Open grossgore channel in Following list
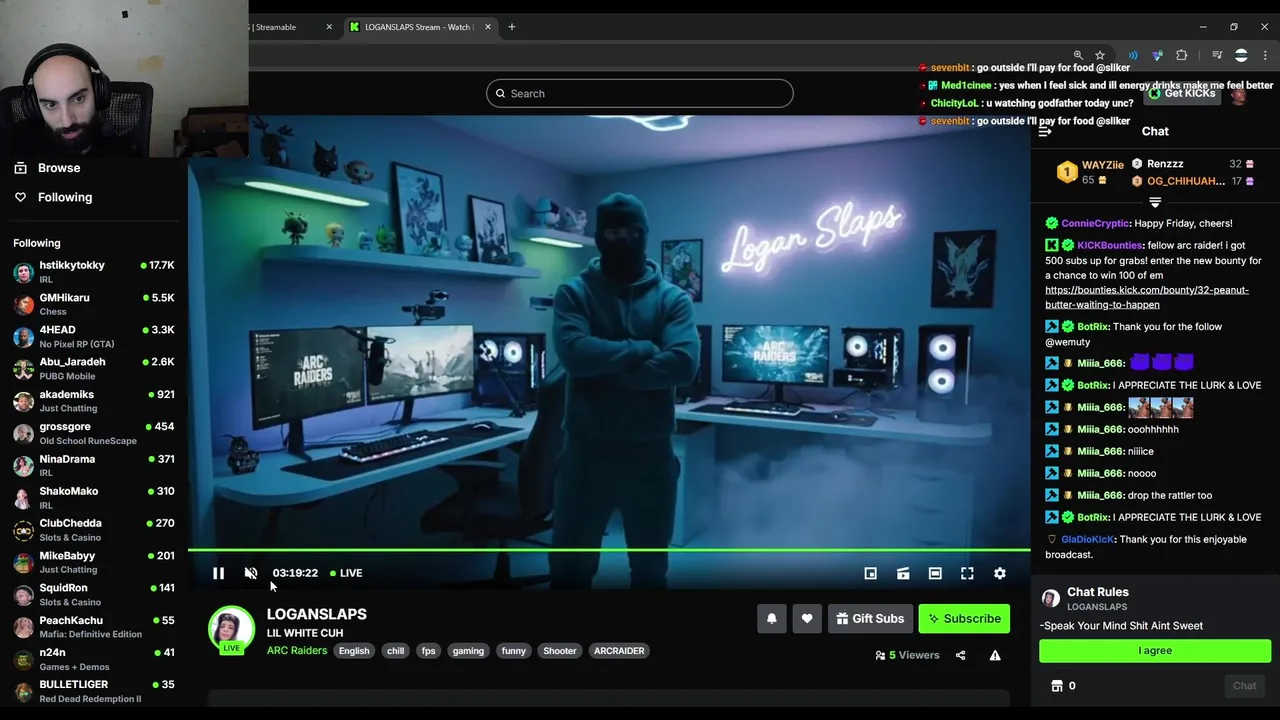This screenshot has height=720, width=1280. [94, 433]
